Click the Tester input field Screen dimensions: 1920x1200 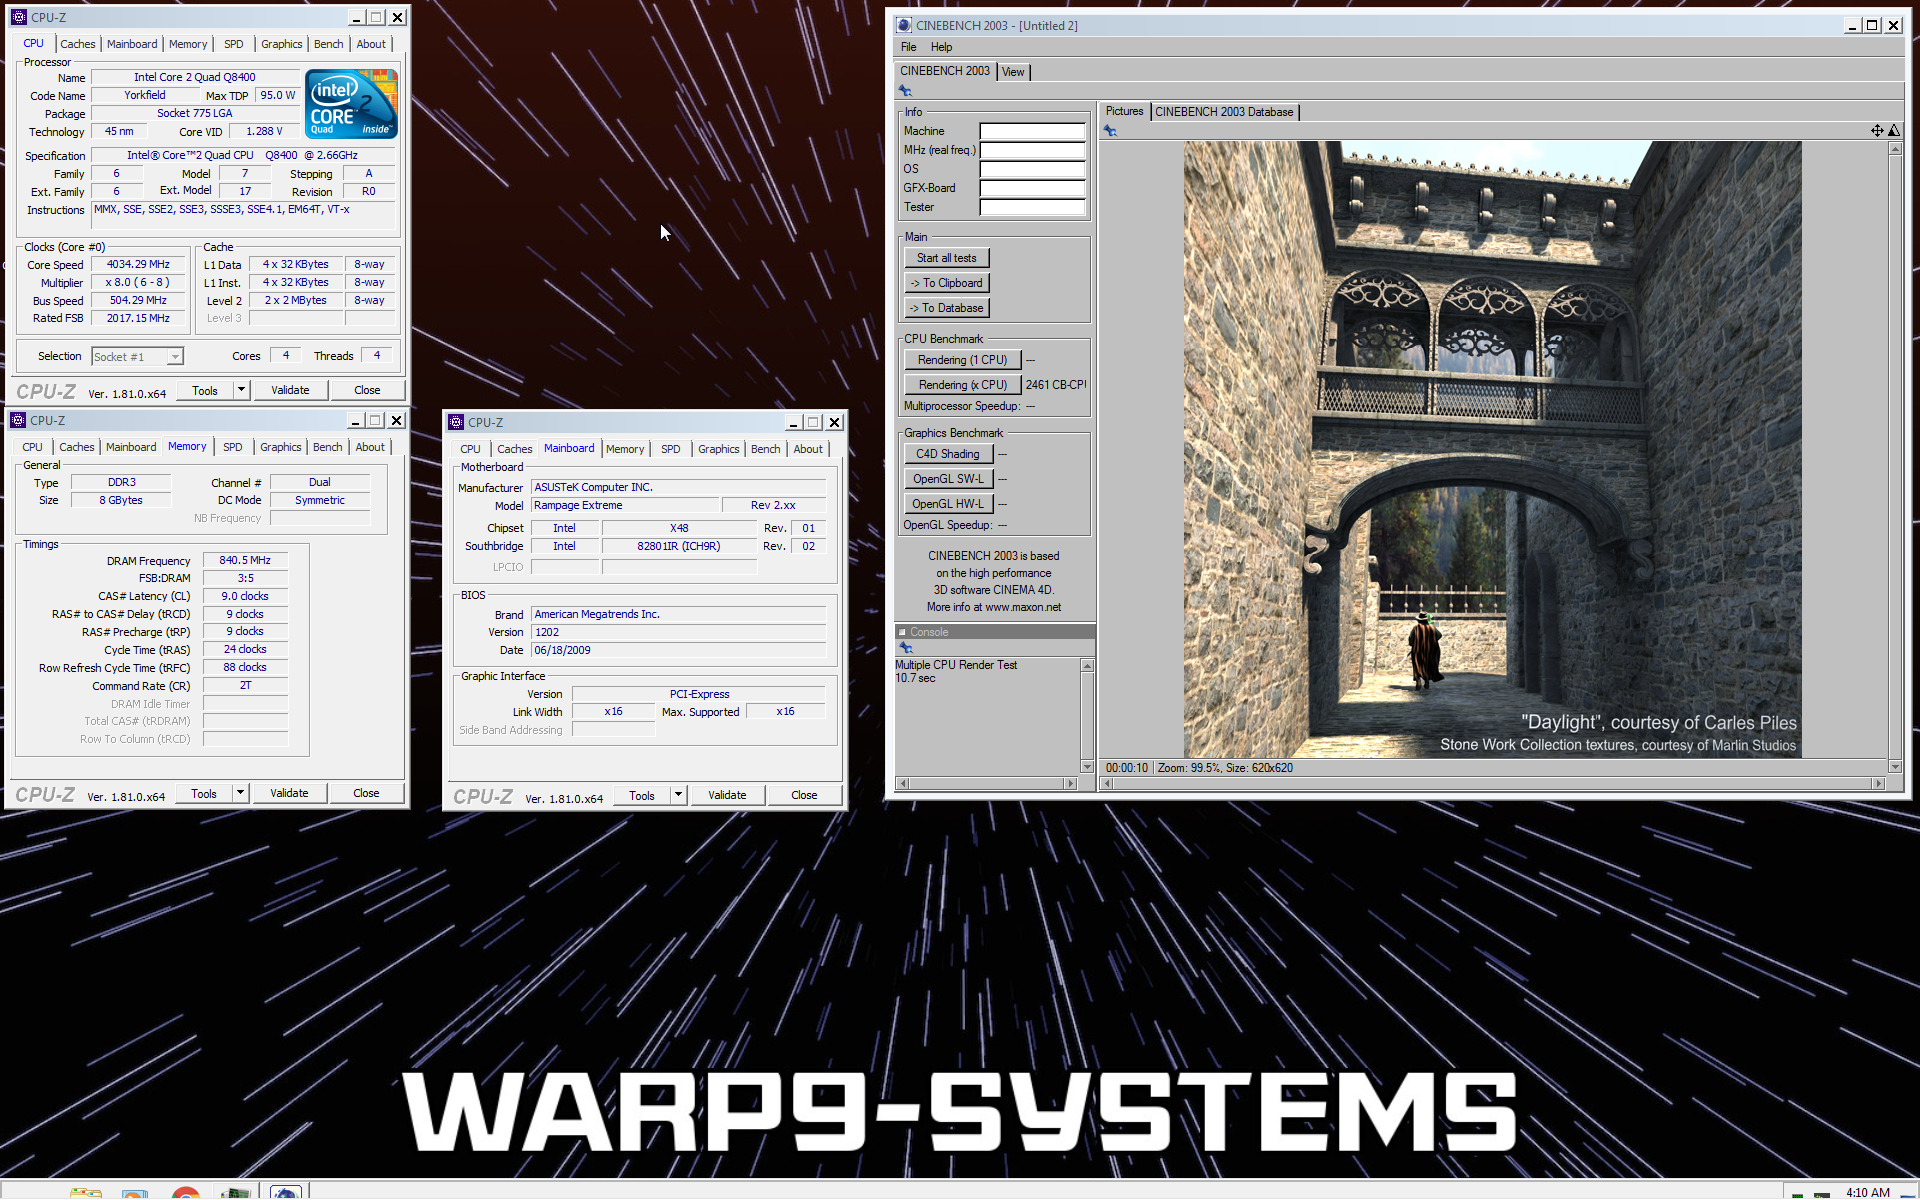pyautogui.click(x=1032, y=207)
